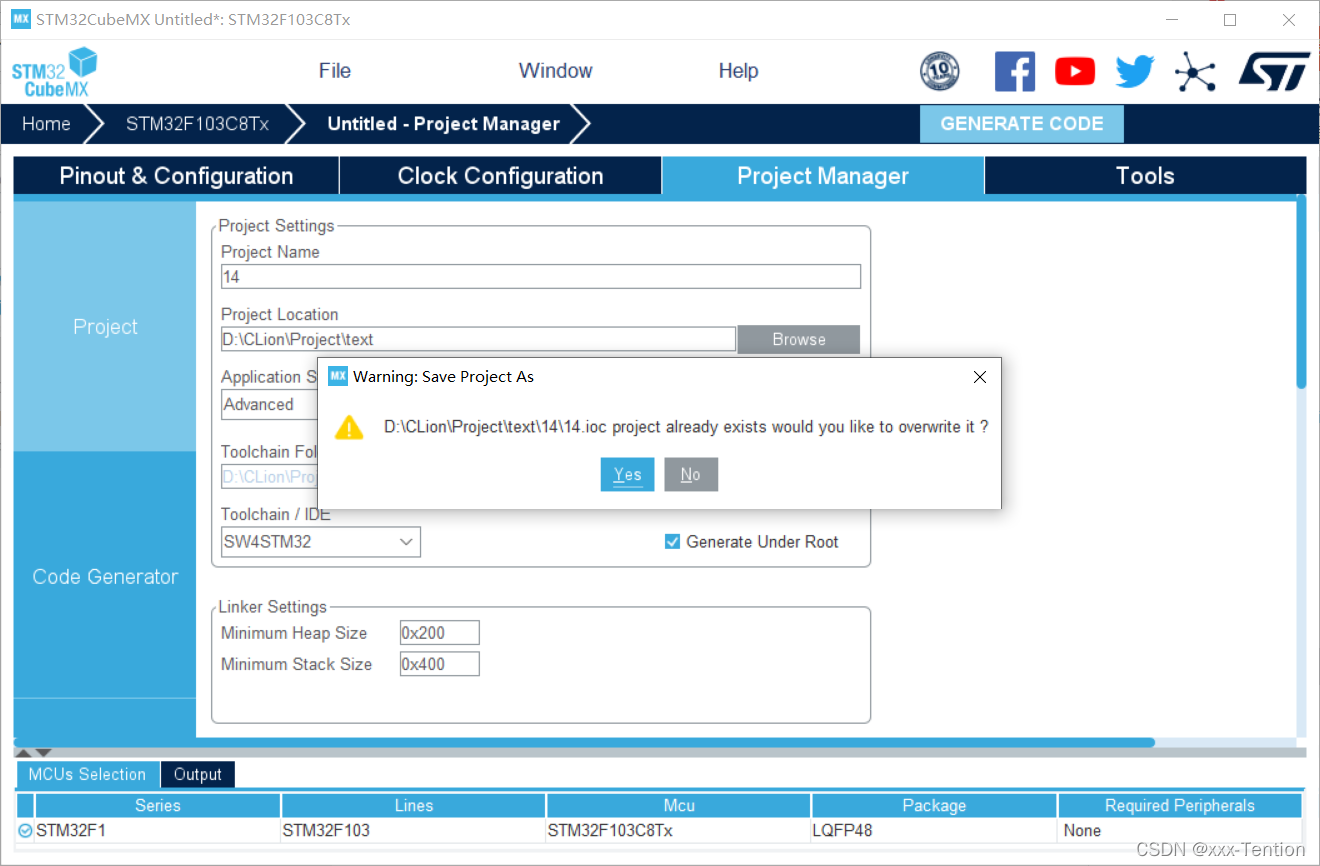Viewport: 1320px width, 866px height.
Task: Toggle the Generate Under Root checkbox
Action: pos(673,542)
